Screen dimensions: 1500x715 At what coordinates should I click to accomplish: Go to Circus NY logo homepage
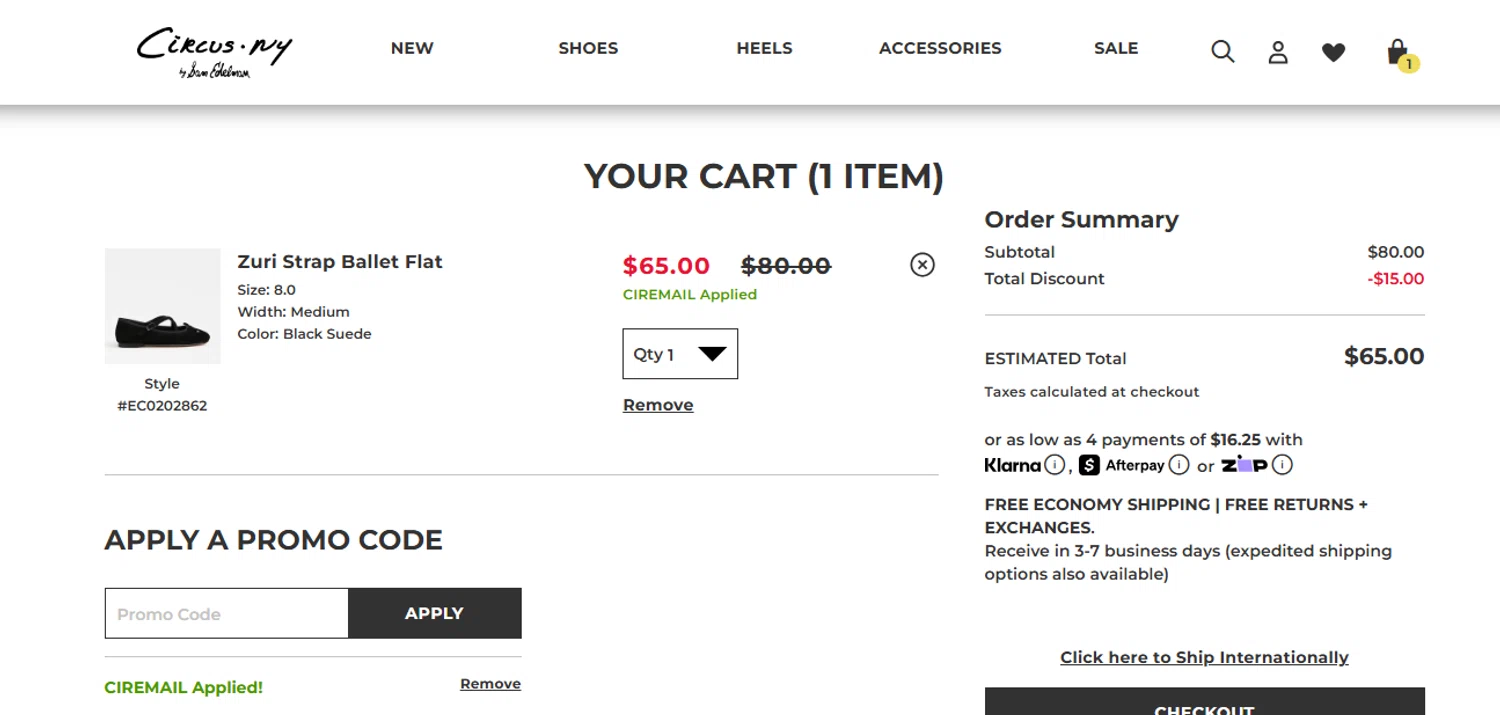pos(214,52)
